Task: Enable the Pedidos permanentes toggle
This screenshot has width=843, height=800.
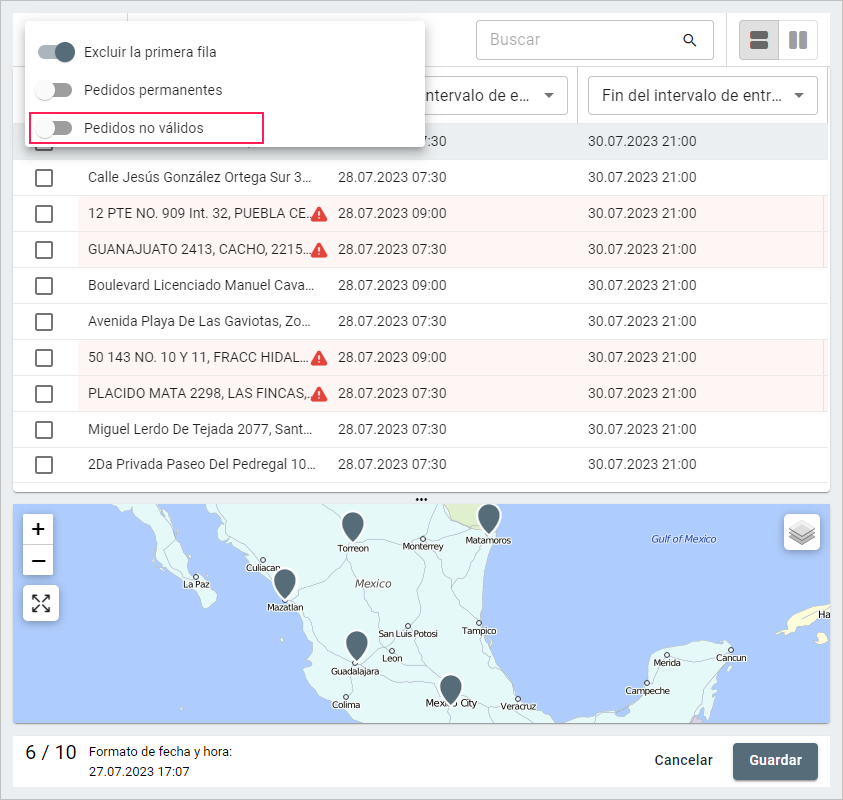Action: [x=54, y=90]
